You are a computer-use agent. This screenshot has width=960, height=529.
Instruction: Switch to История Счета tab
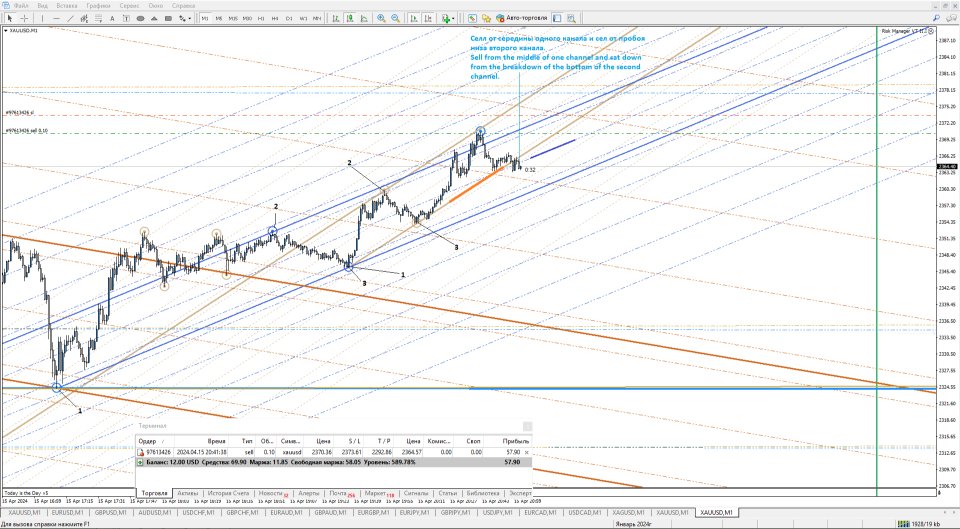click(x=227, y=493)
